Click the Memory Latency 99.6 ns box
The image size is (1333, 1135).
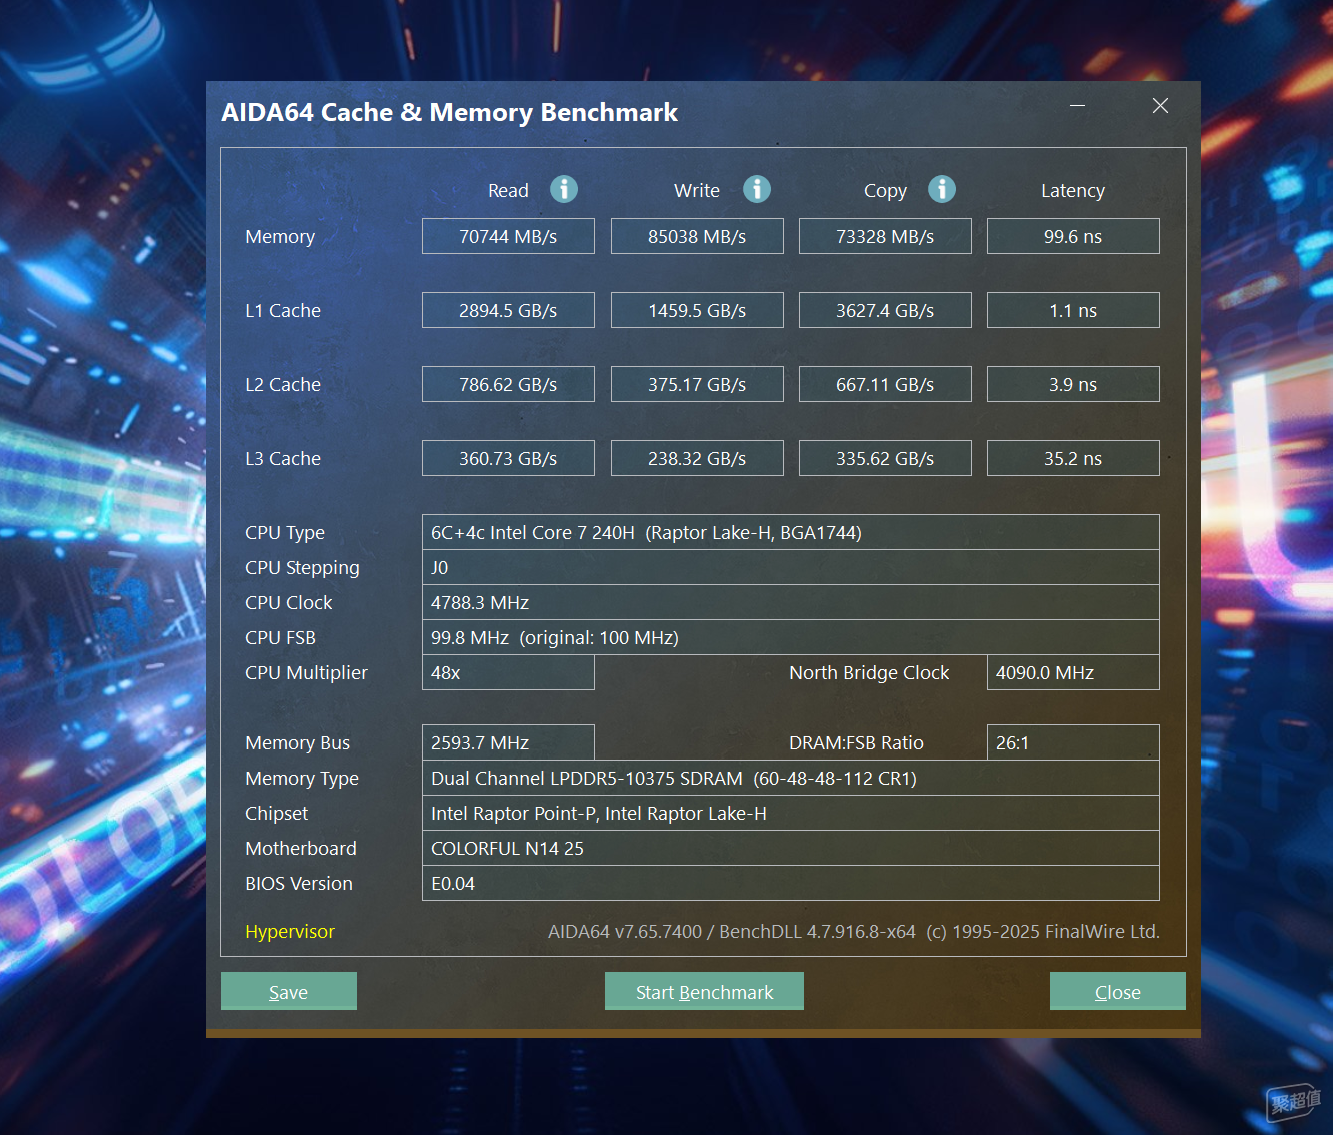pyautogui.click(x=1073, y=236)
